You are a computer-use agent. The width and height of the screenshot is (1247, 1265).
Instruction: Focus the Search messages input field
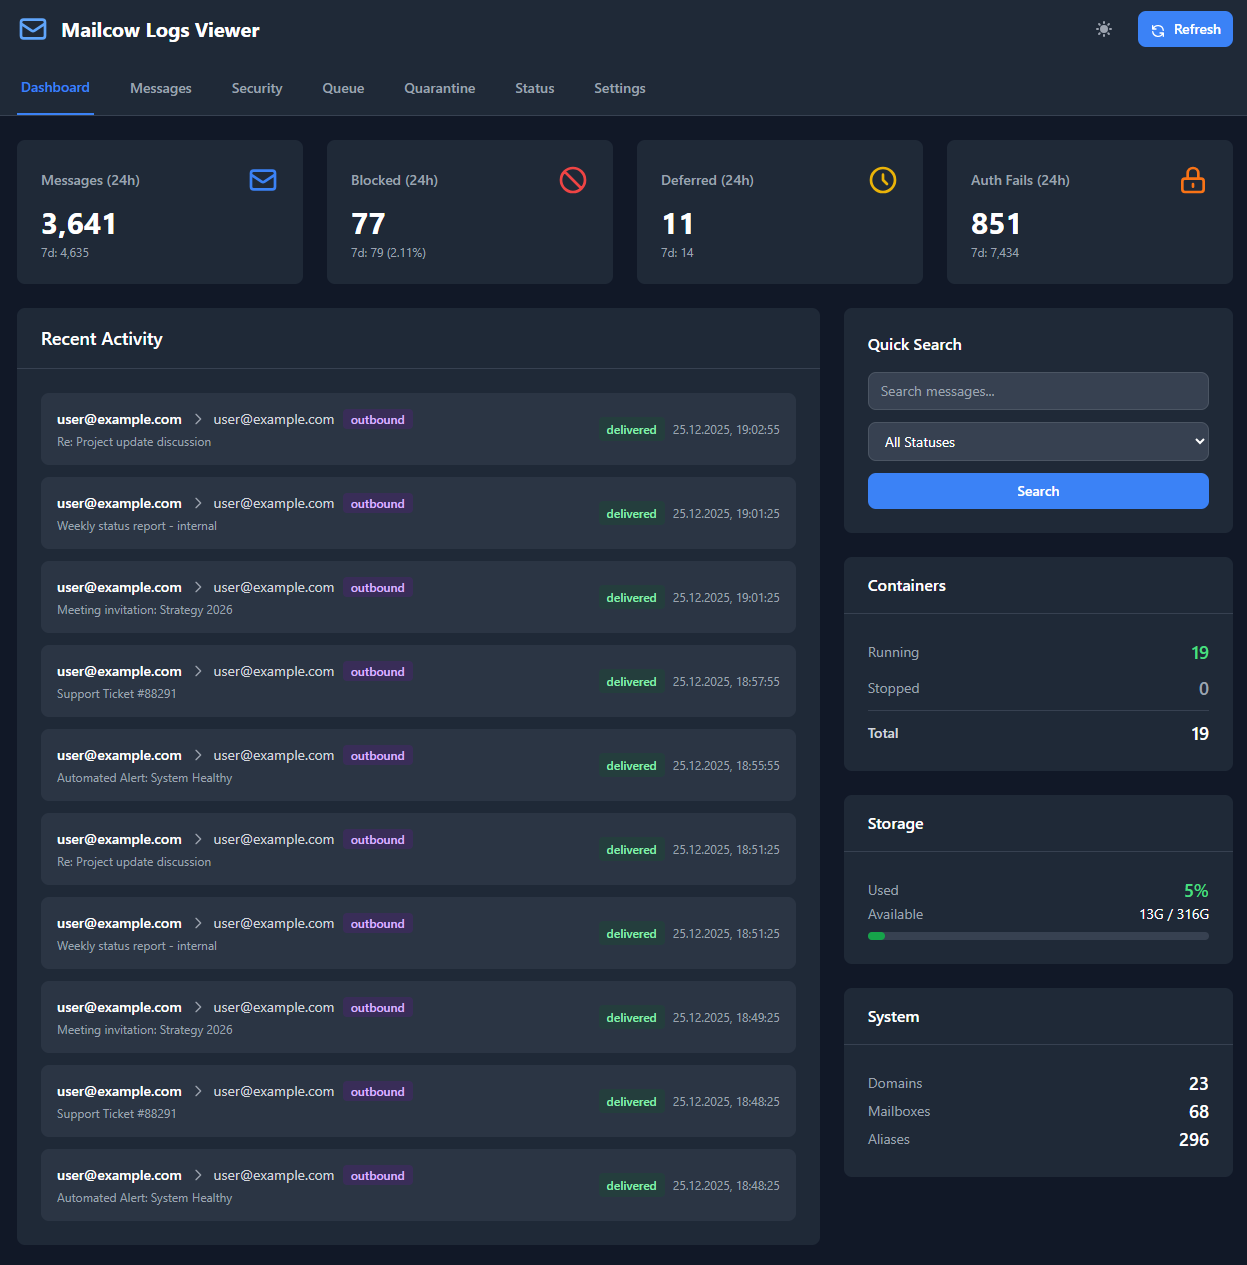click(x=1038, y=391)
